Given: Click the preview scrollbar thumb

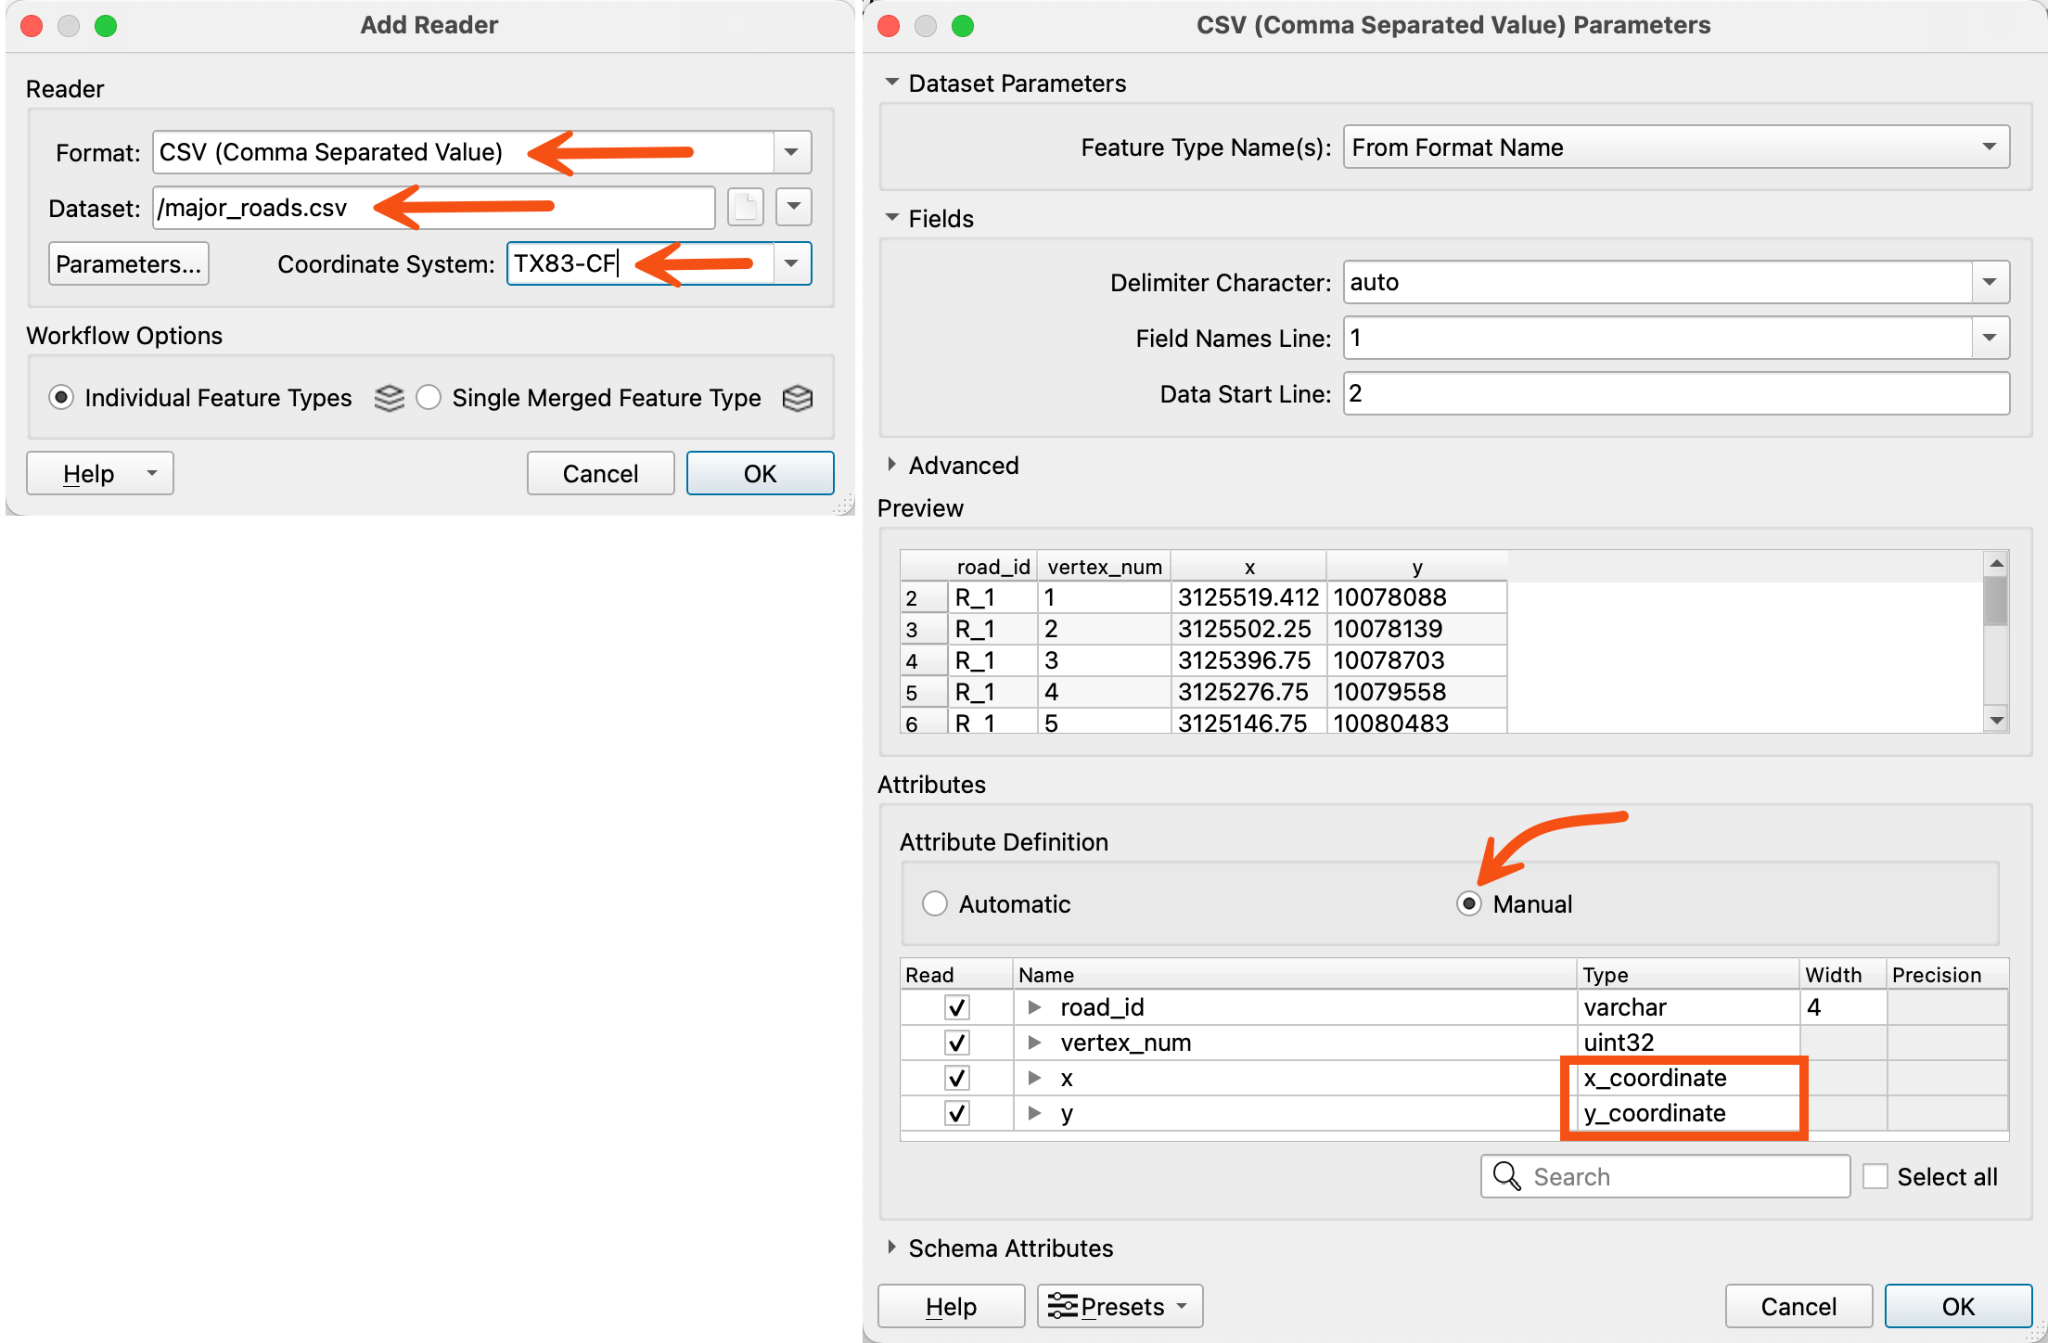Looking at the screenshot, I should pos(1996,600).
